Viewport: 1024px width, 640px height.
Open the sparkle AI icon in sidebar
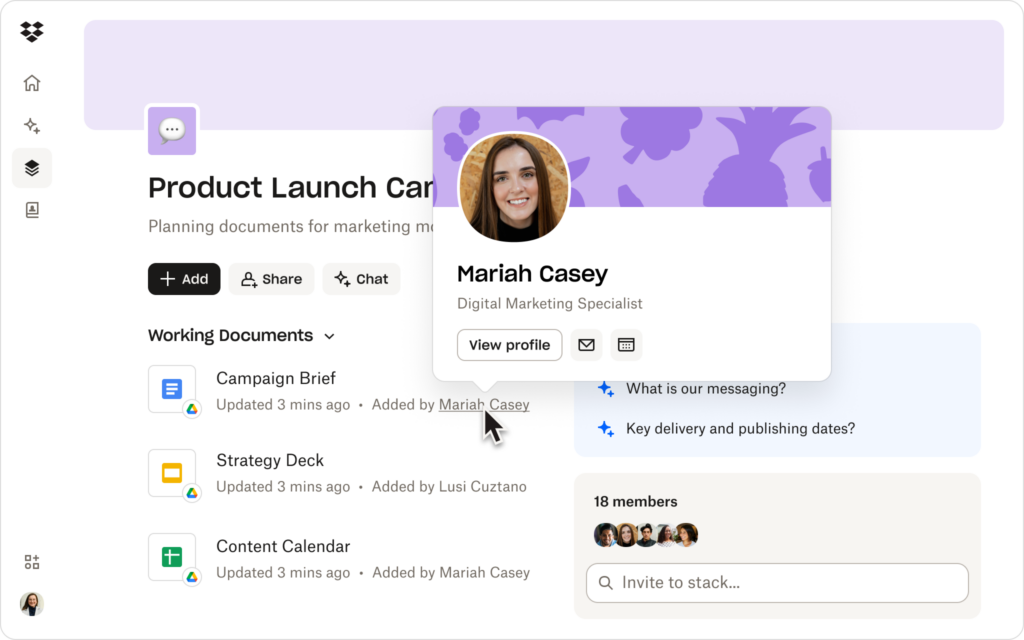coord(32,126)
